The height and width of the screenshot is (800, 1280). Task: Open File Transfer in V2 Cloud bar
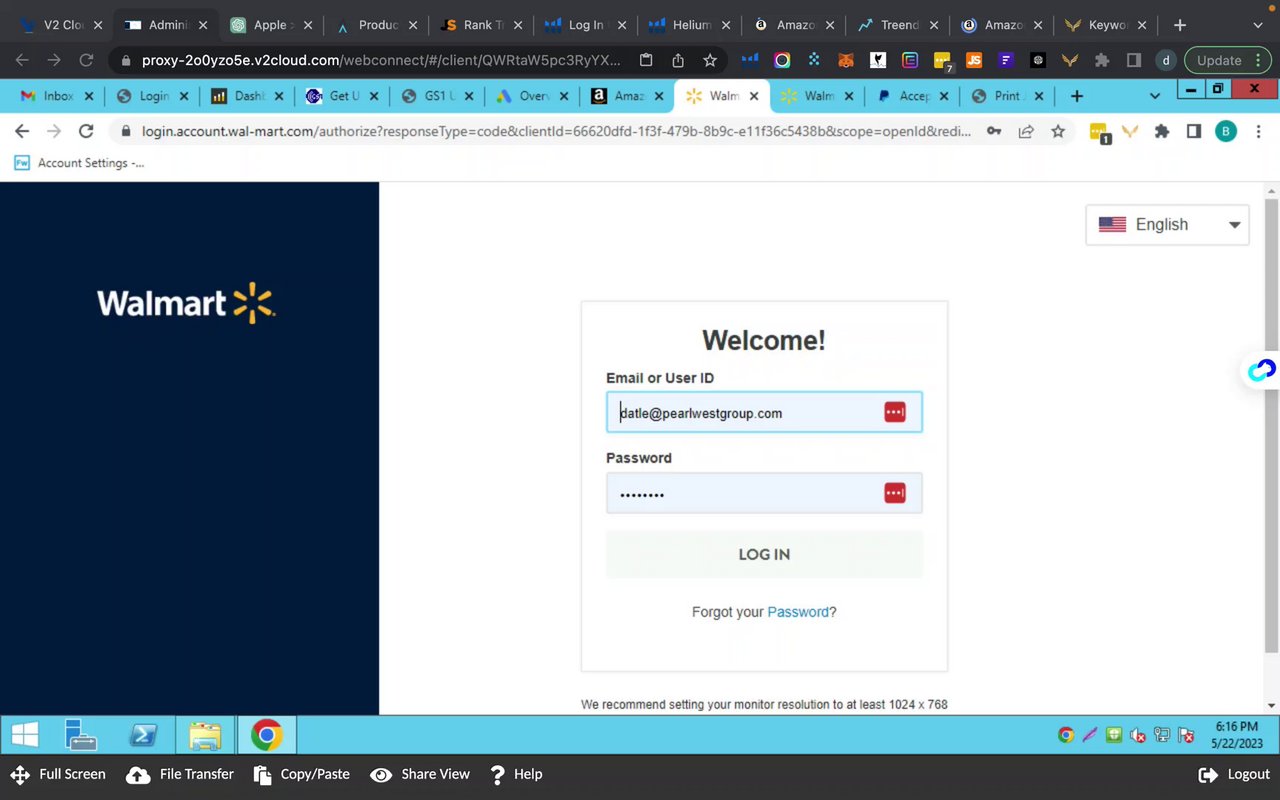(180, 774)
